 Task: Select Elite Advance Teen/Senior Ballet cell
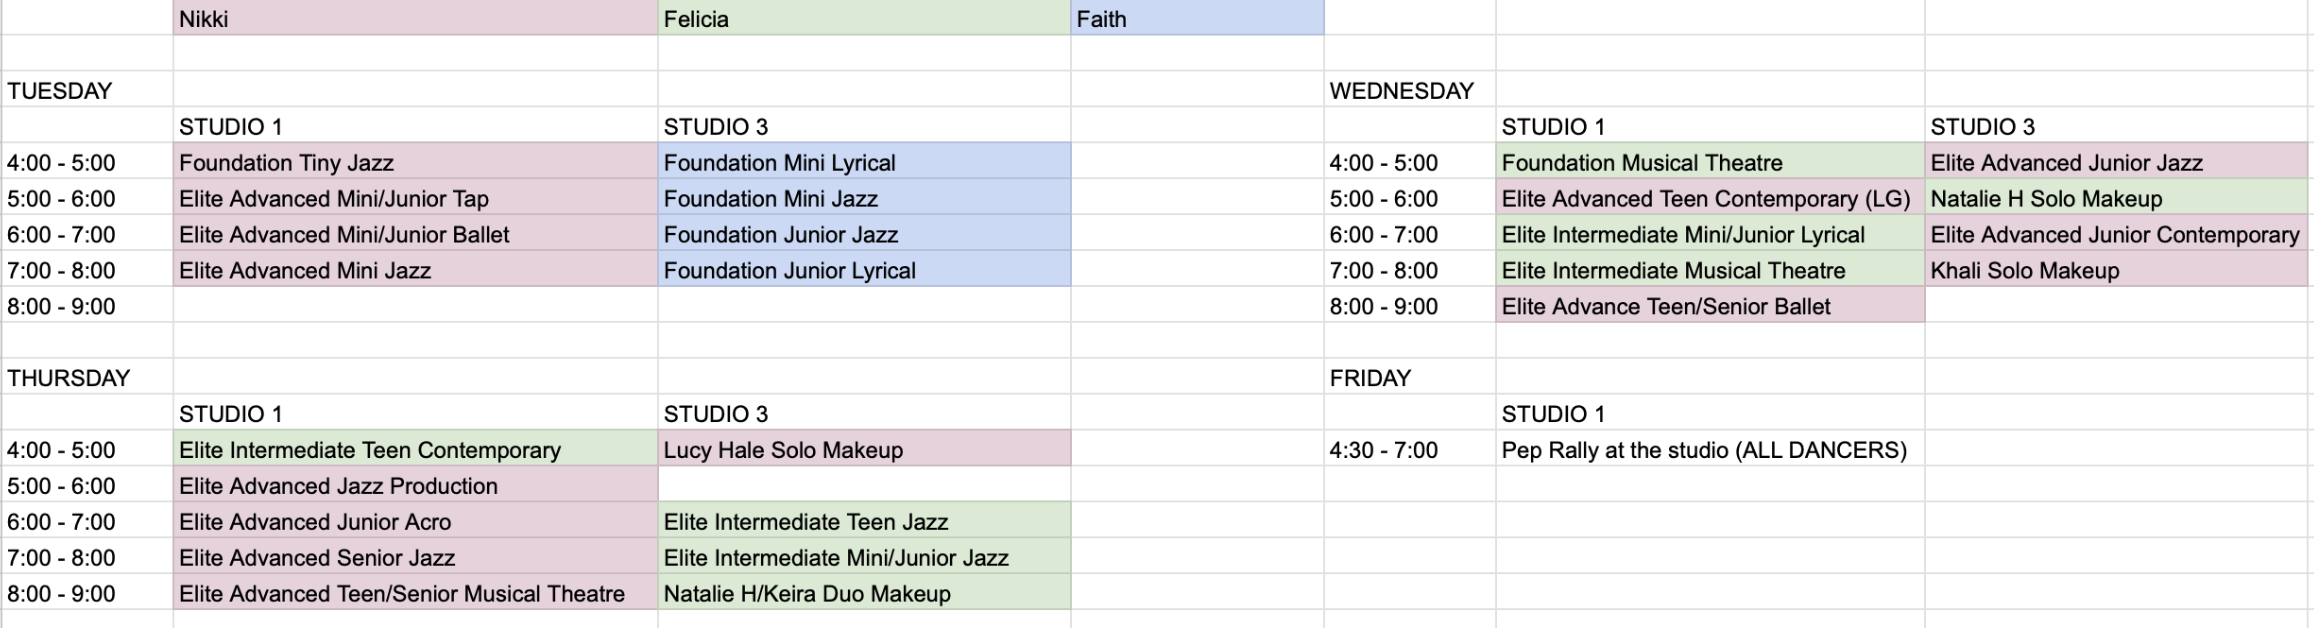coord(1710,306)
